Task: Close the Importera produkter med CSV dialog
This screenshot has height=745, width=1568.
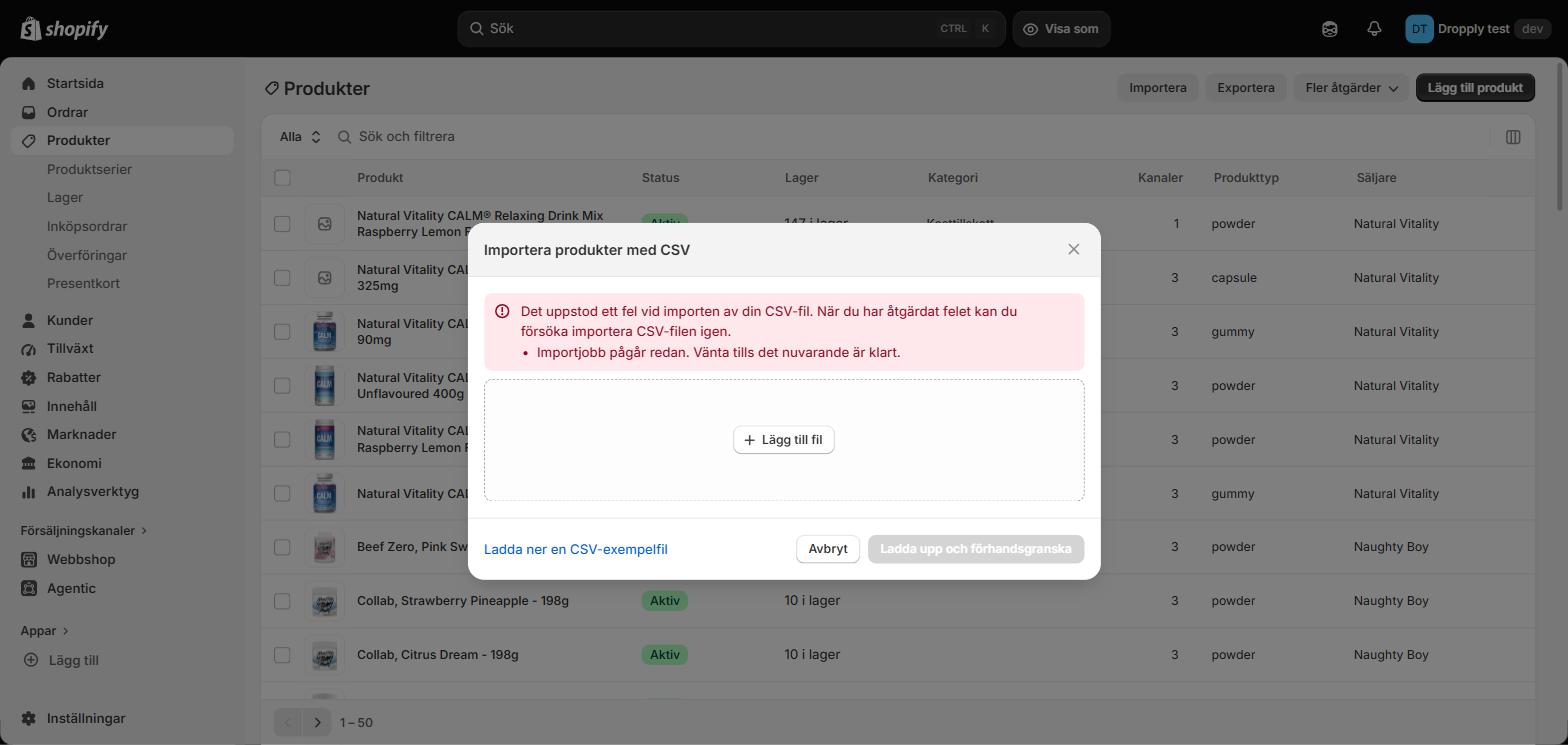Action: pos(1073,249)
